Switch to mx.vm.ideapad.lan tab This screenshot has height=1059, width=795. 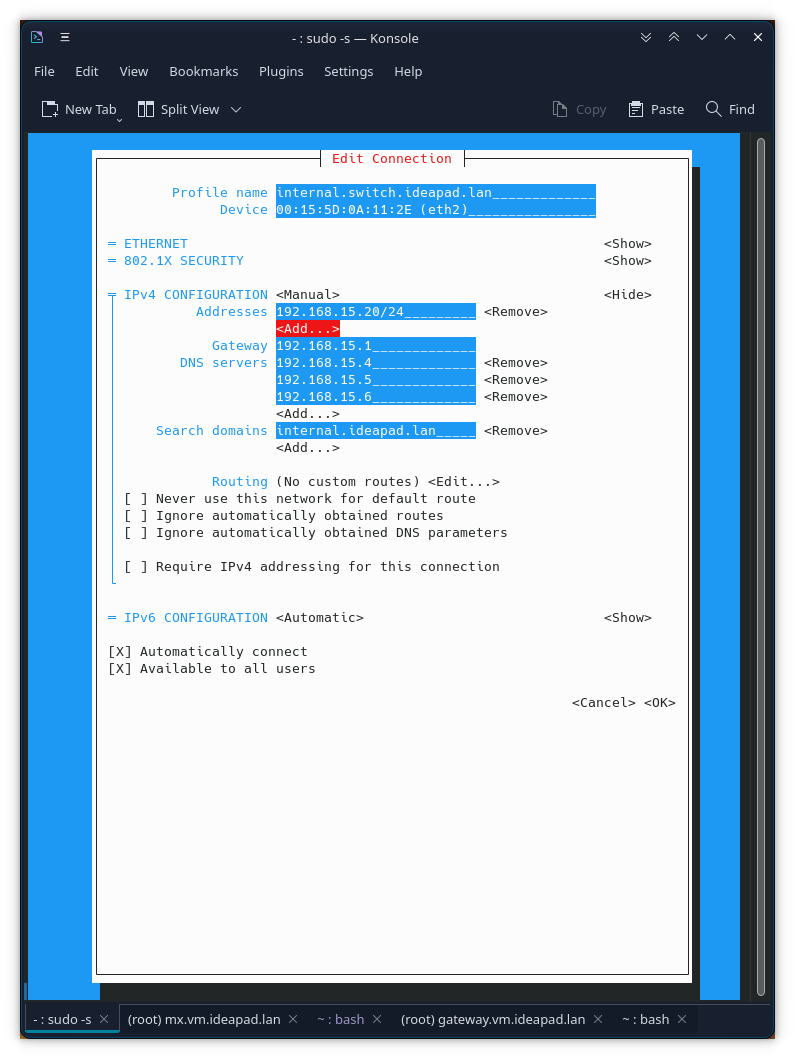pos(204,1019)
